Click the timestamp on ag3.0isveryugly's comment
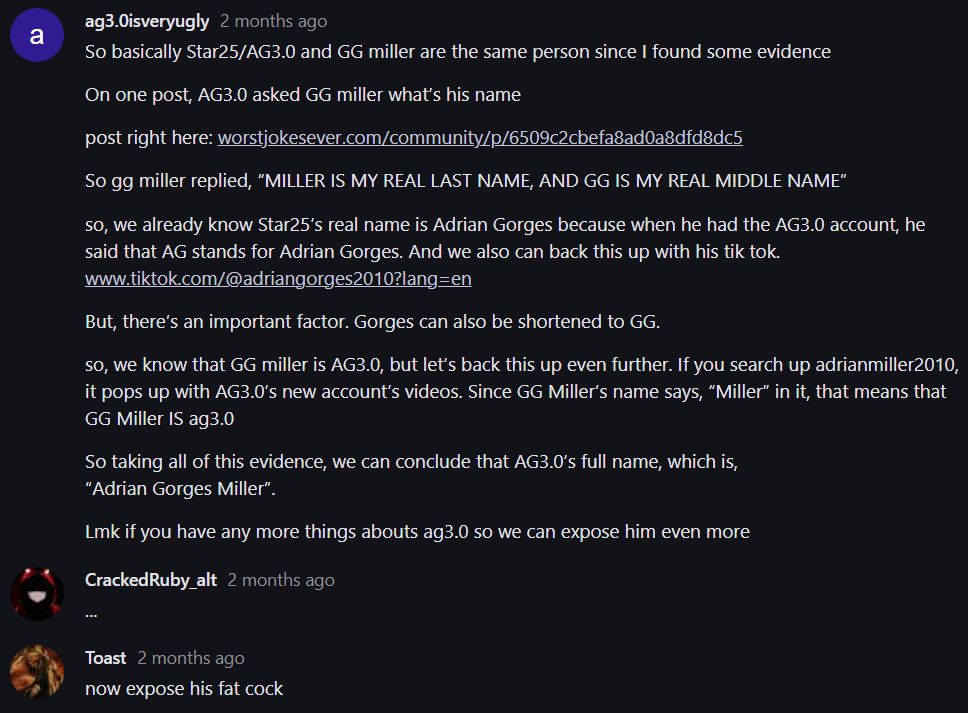 click(x=273, y=21)
